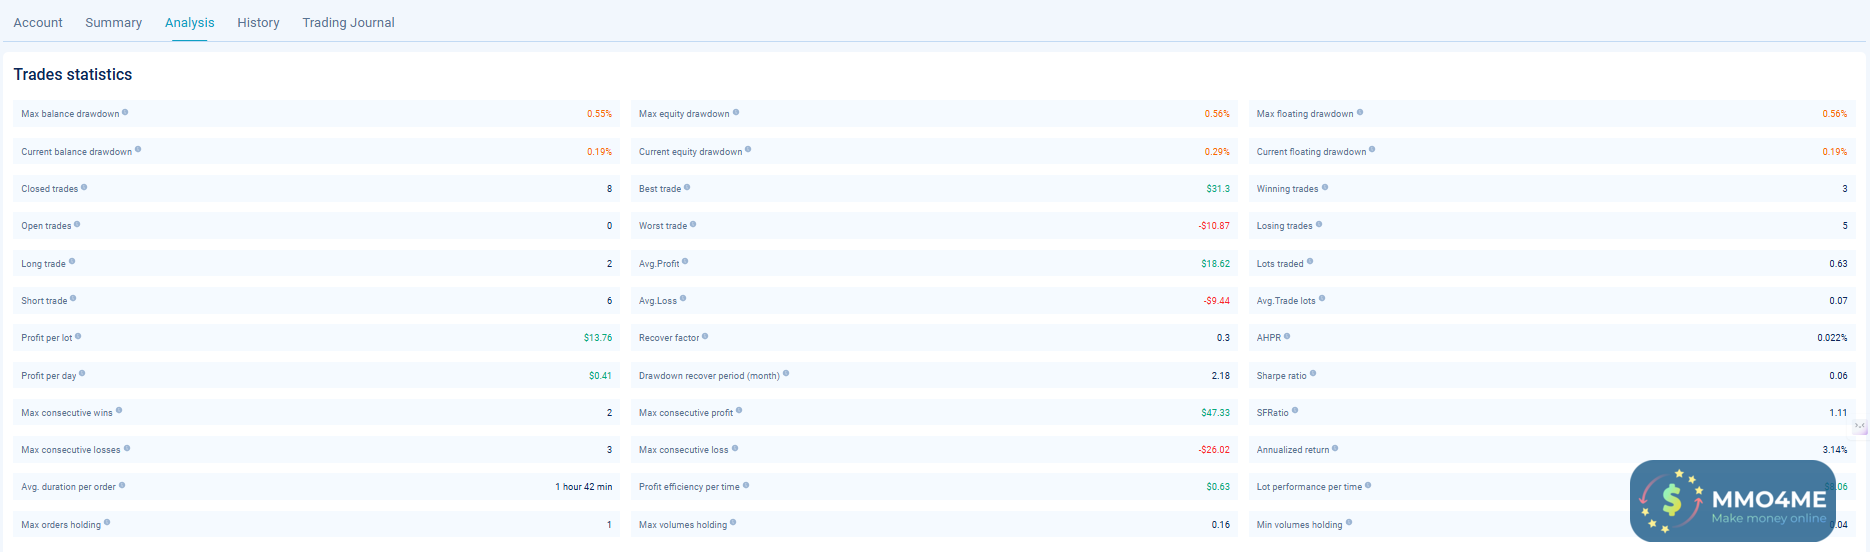This screenshot has height=552, width=1870.
Task: Show info for Recover factor
Action: 705,336
